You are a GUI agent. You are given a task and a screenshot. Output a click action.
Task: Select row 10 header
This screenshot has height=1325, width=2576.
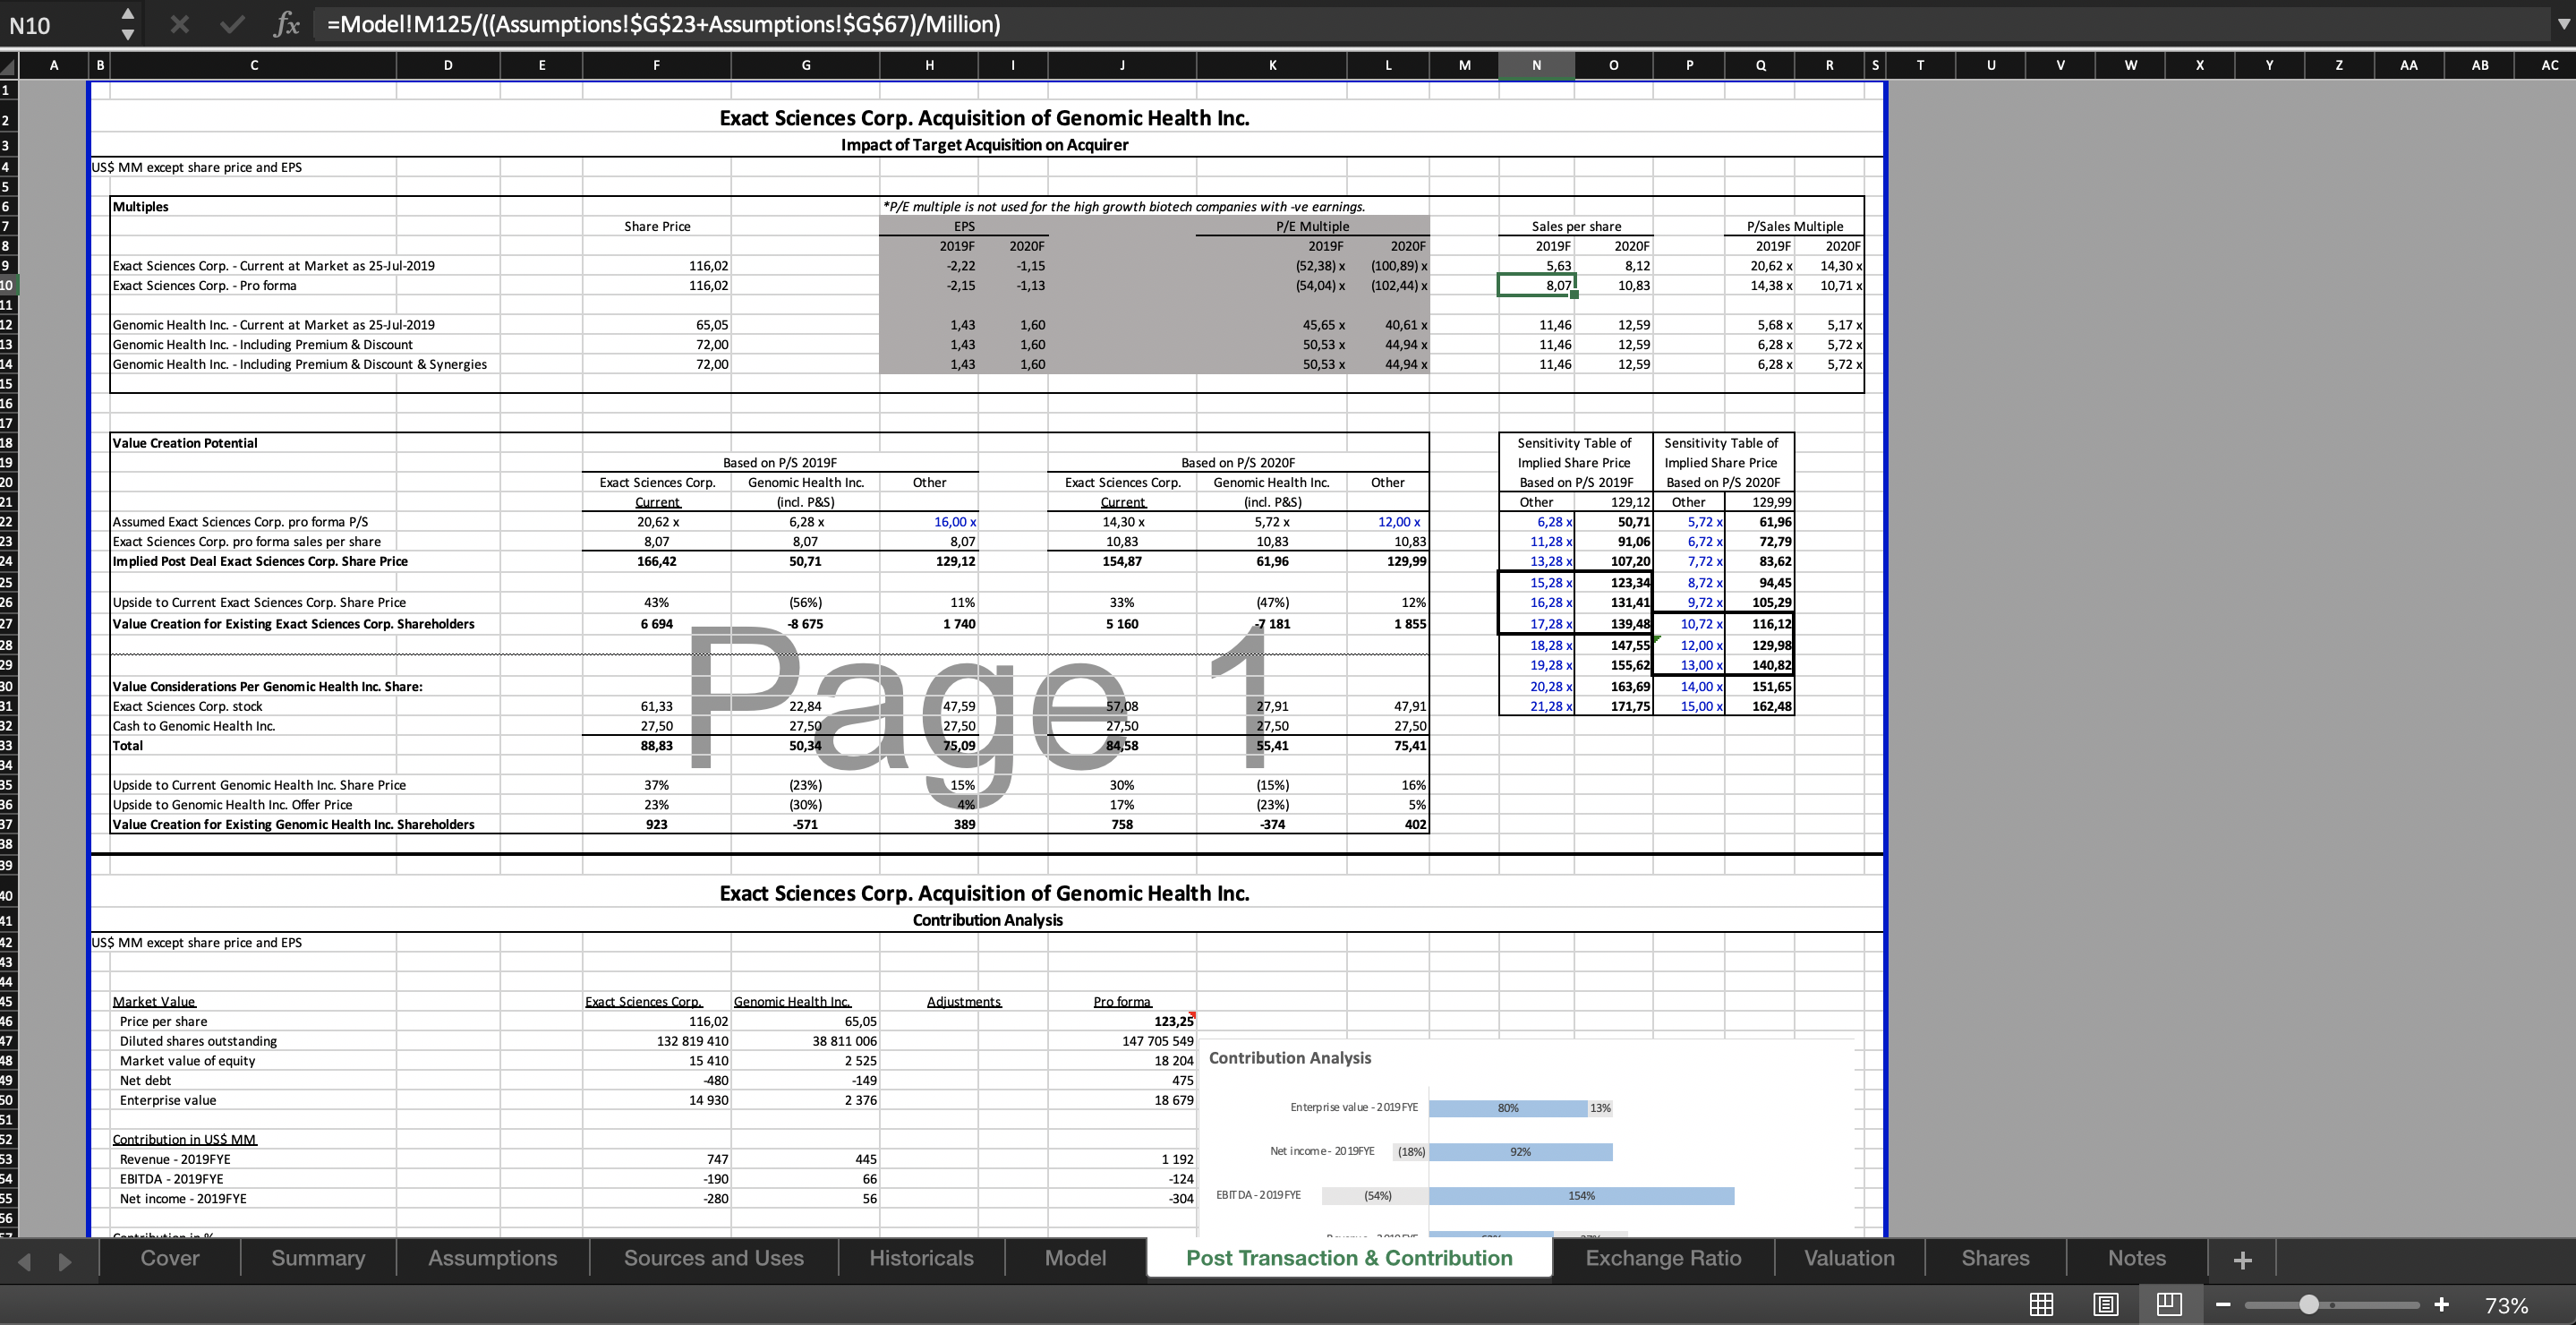coord(8,285)
